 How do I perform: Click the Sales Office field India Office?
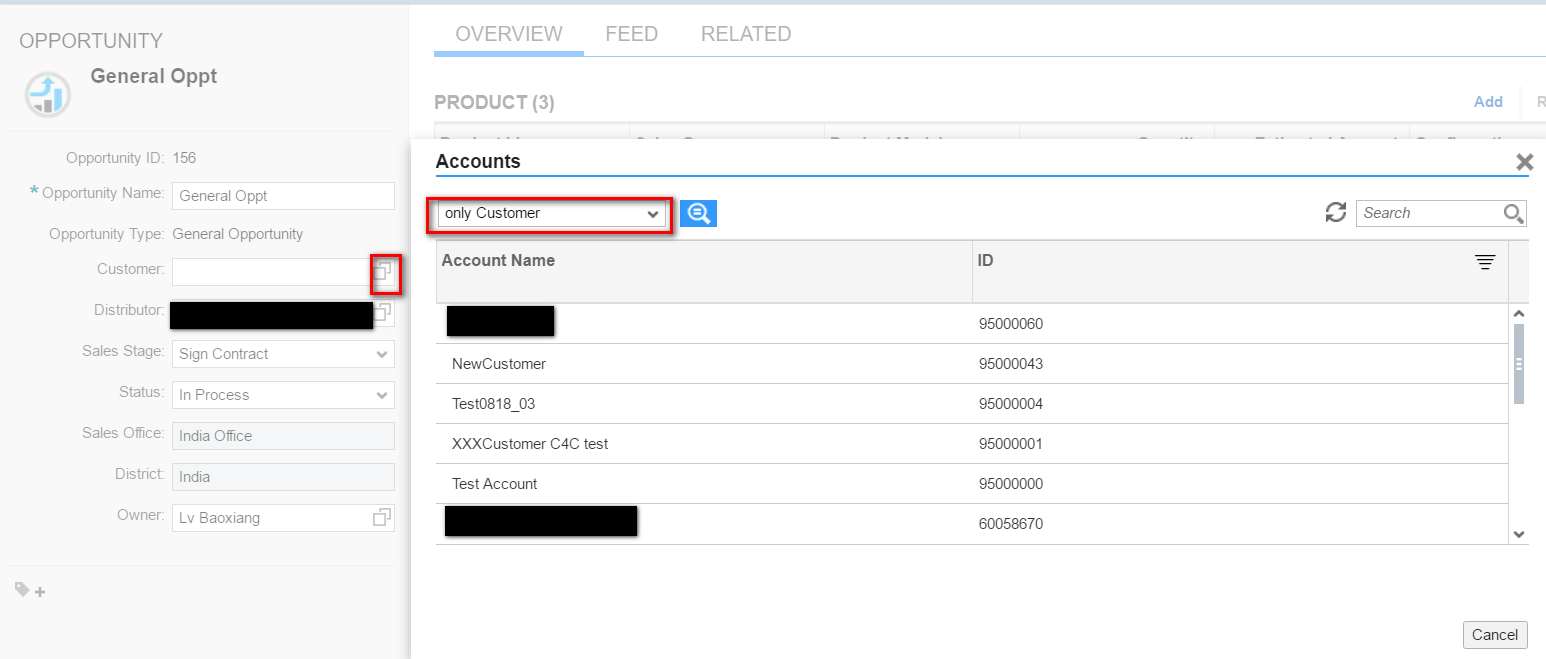click(283, 436)
